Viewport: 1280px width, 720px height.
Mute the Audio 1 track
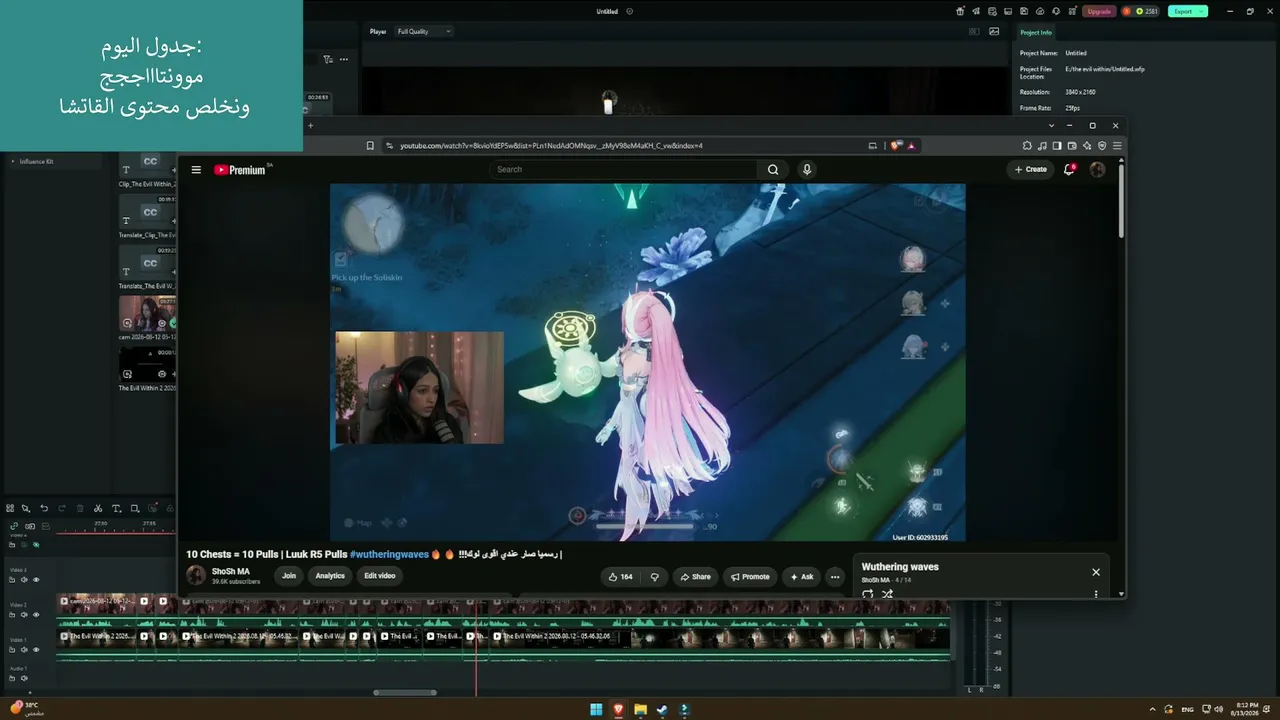click(25, 678)
